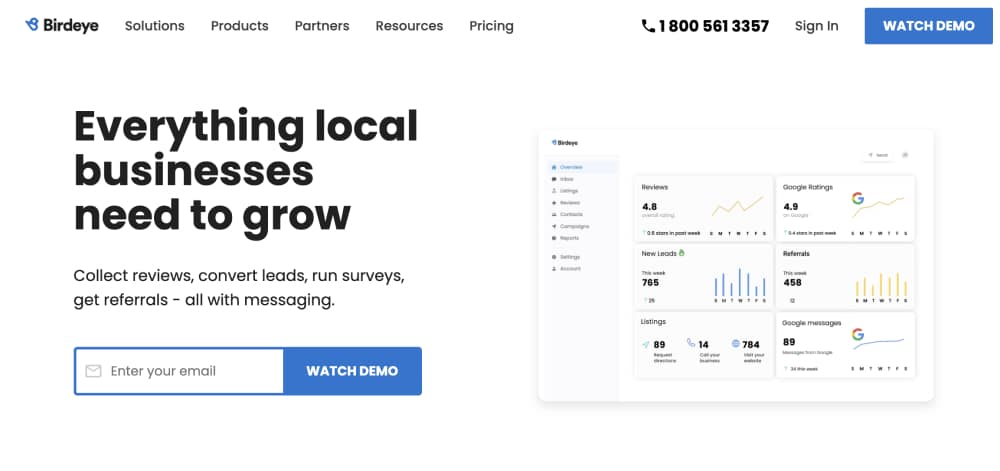Screen dimensions: 1000x471
Task: Click the icon right of the dashboard Send button
Action: (x=904, y=155)
